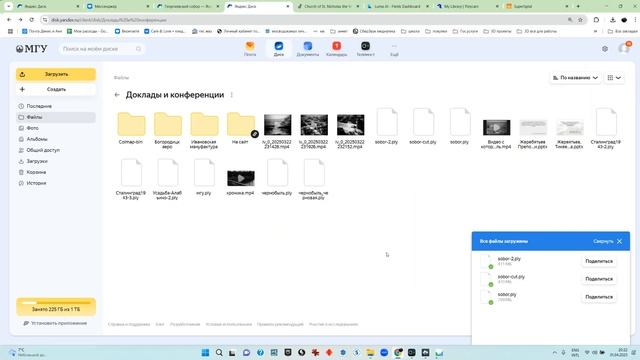This screenshot has height=360, width=640.
Task: Select the sobor-2.ply file
Action: (x=387, y=126)
